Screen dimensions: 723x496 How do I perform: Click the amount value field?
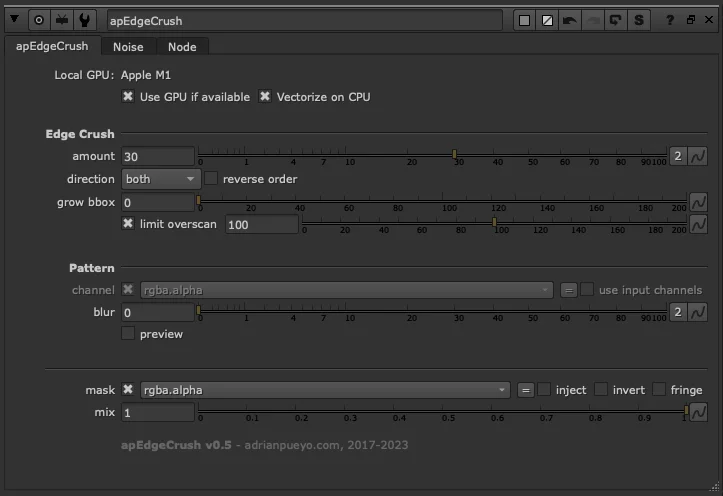(158, 156)
